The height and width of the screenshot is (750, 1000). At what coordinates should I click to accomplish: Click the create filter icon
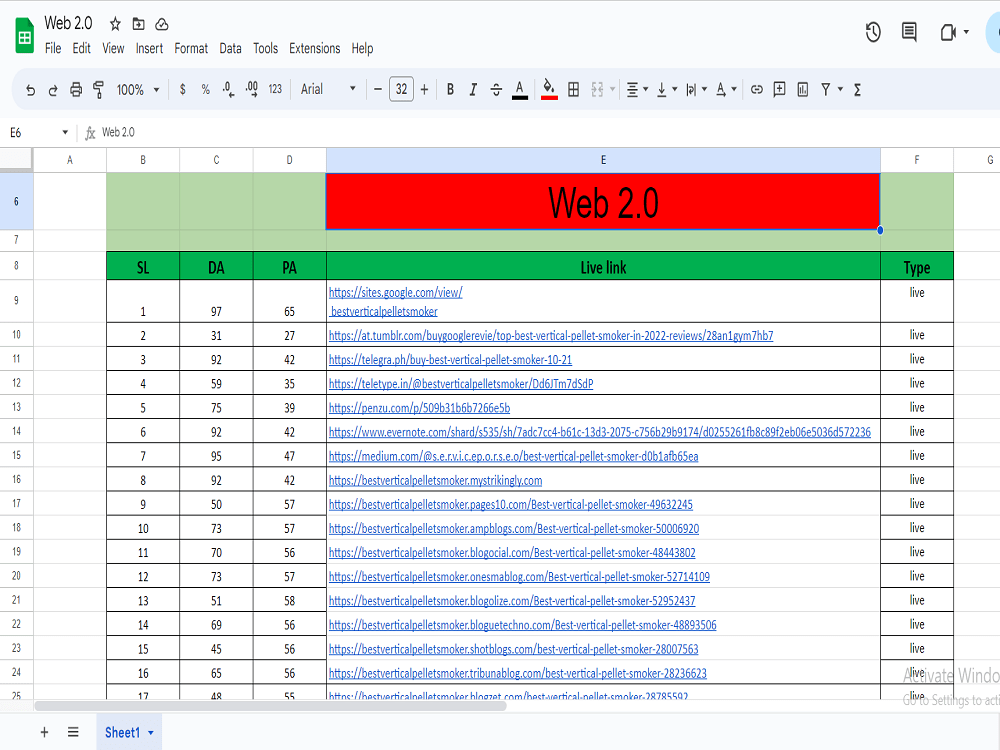[826, 90]
